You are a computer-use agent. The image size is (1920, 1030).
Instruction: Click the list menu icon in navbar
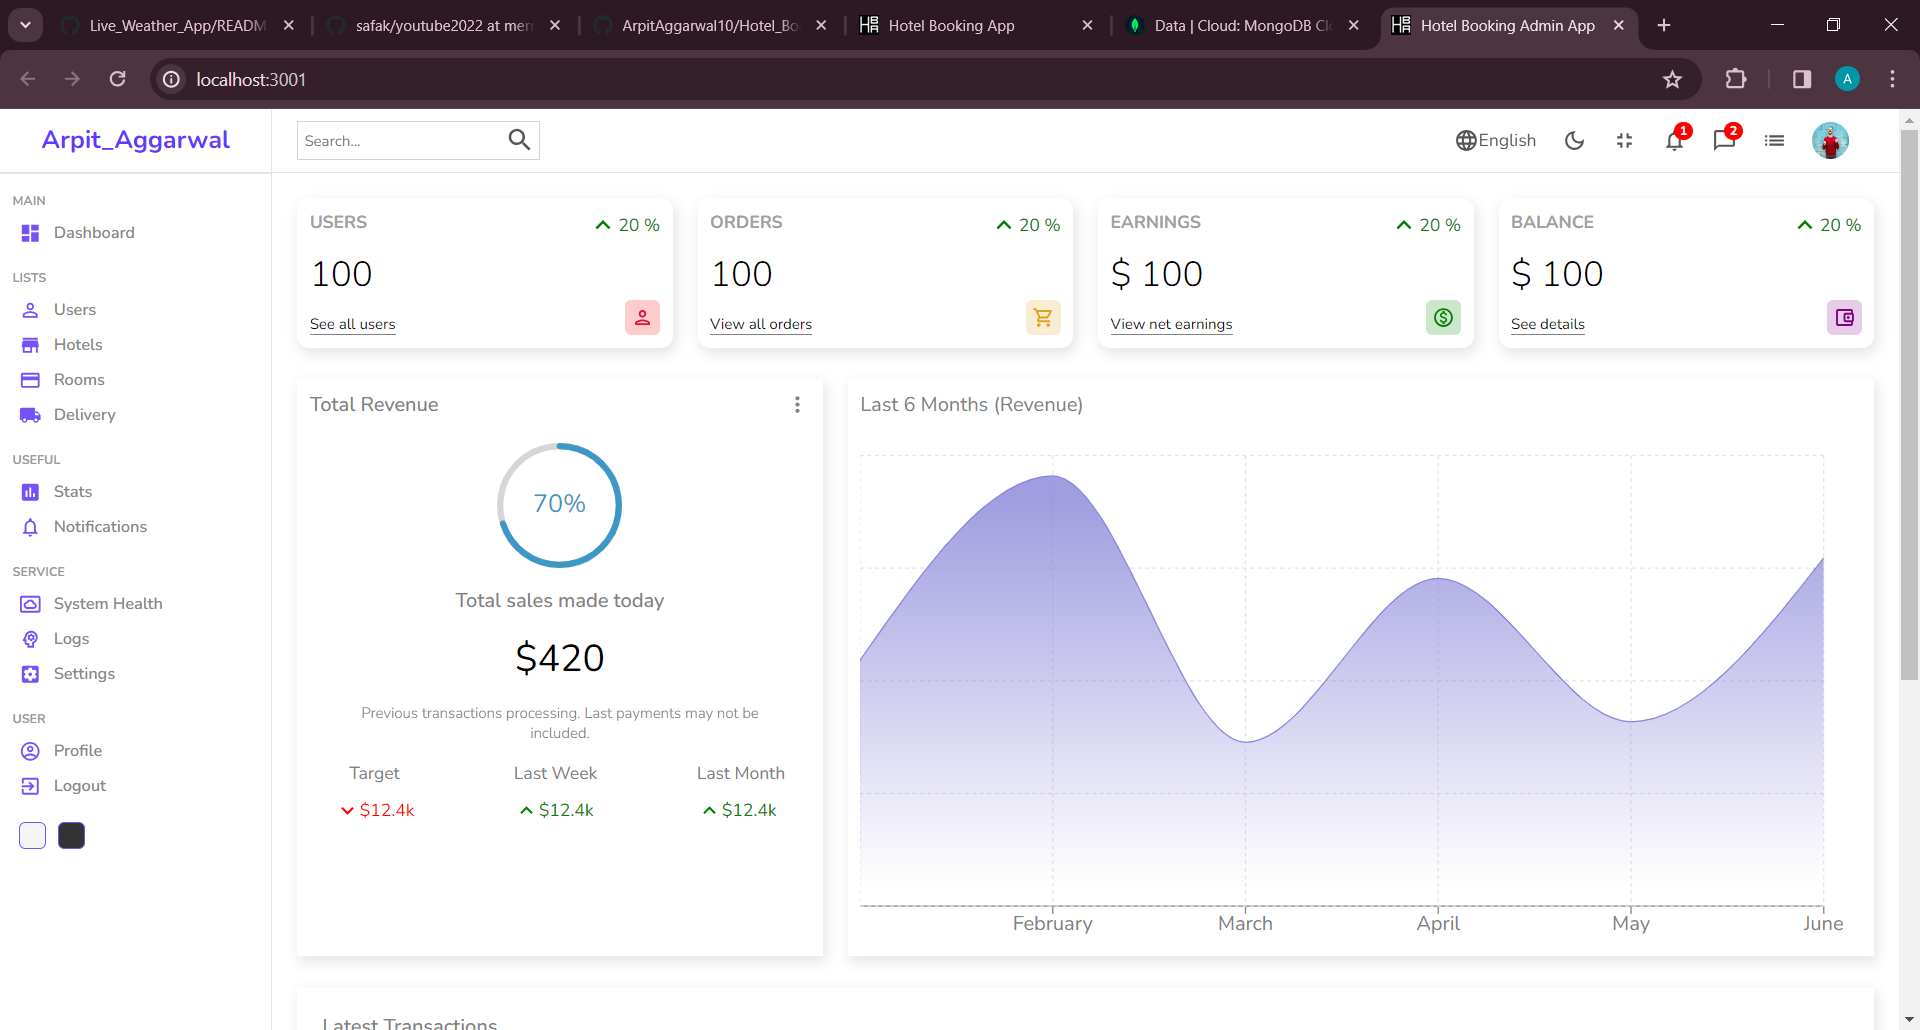pos(1774,141)
